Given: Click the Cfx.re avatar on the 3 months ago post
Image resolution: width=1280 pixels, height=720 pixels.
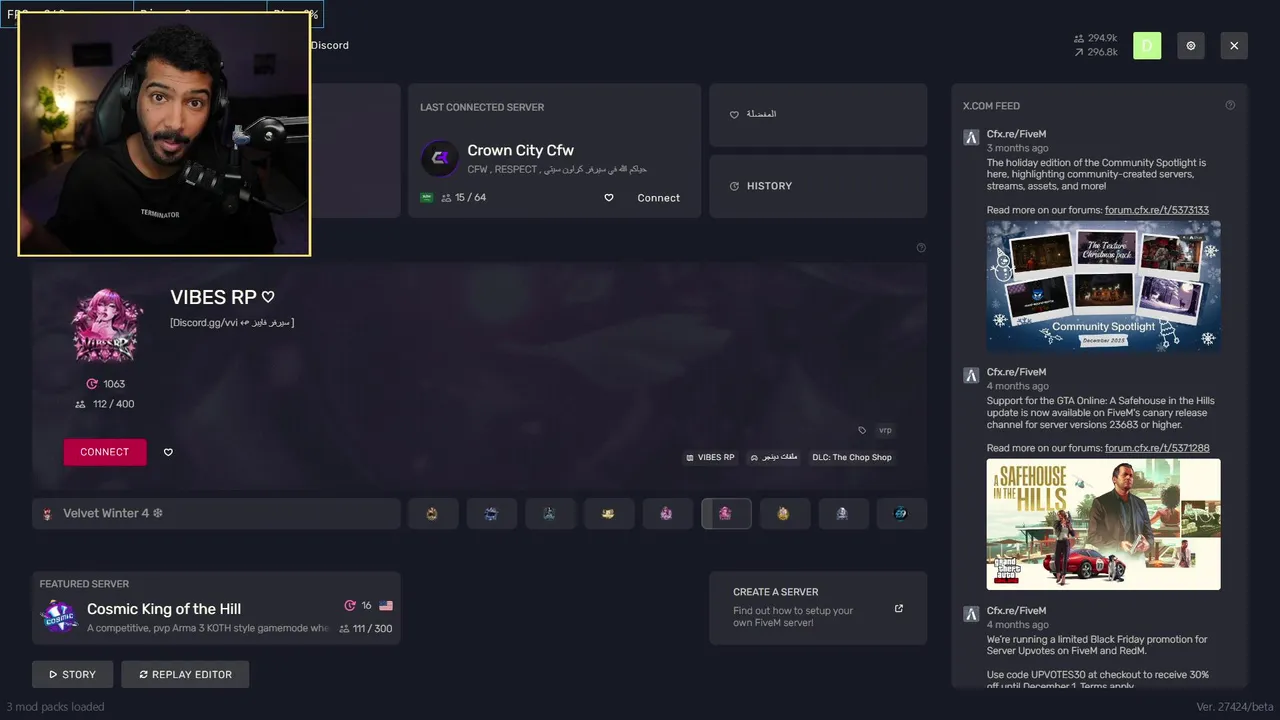Looking at the screenshot, I should (970, 137).
